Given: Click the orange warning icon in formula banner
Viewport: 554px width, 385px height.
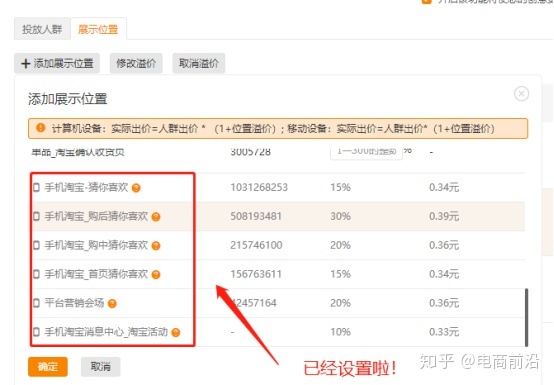Looking at the screenshot, I should pos(41,128).
